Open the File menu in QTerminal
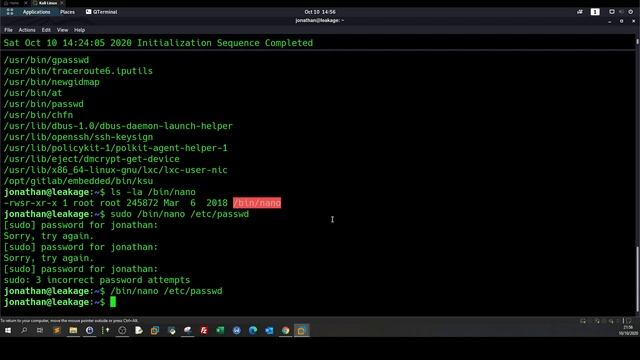Image resolution: width=640 pixels, height=360 pixels. pos(8,30)
